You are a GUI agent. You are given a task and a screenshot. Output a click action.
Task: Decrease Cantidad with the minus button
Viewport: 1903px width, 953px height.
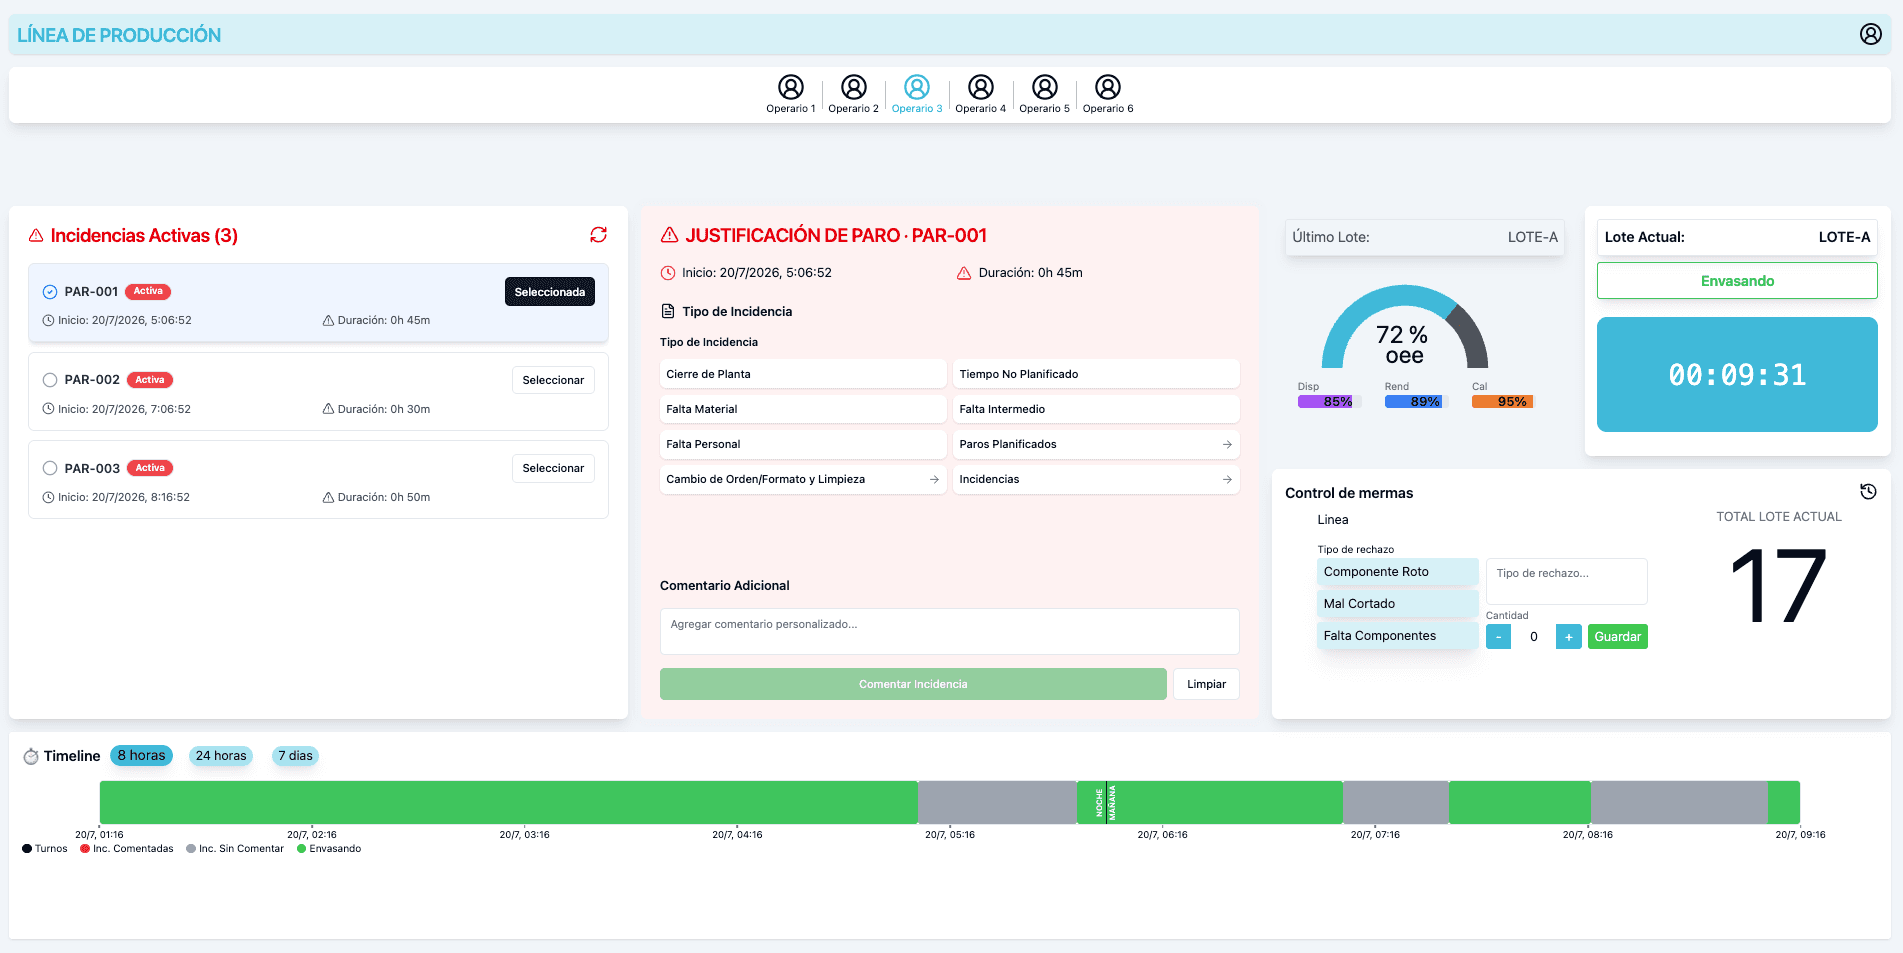pos(1498,637)
